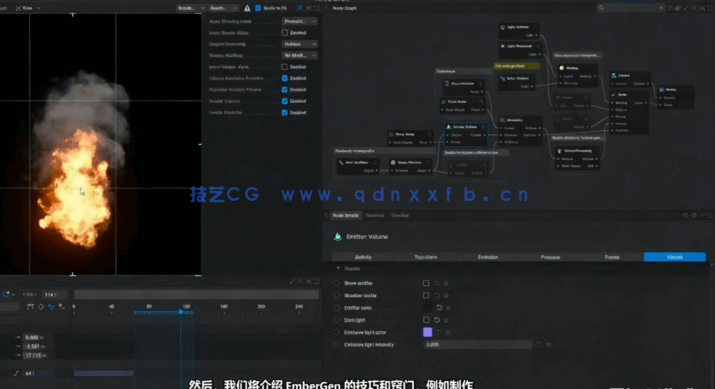Click the leftmost icon in timeline tool row
The height and width of the screenshot is (389, 715).
tap(30, 306)
